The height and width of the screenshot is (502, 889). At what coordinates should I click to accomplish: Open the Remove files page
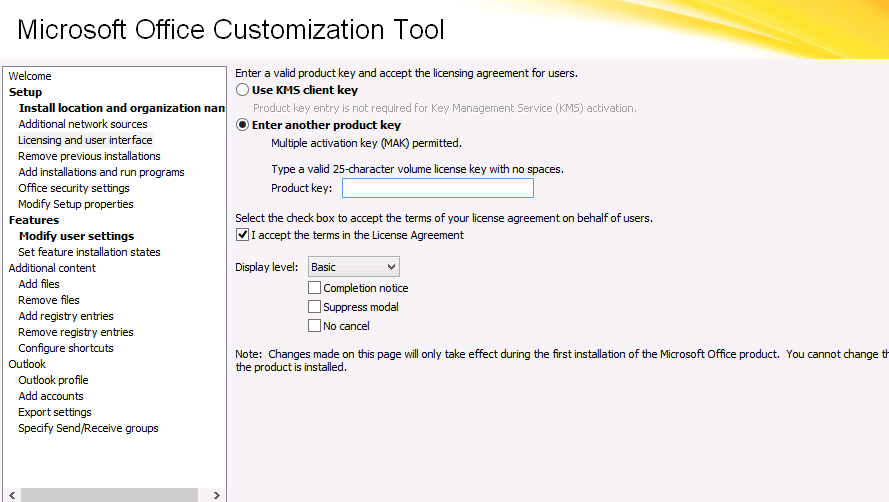(49, 300)
